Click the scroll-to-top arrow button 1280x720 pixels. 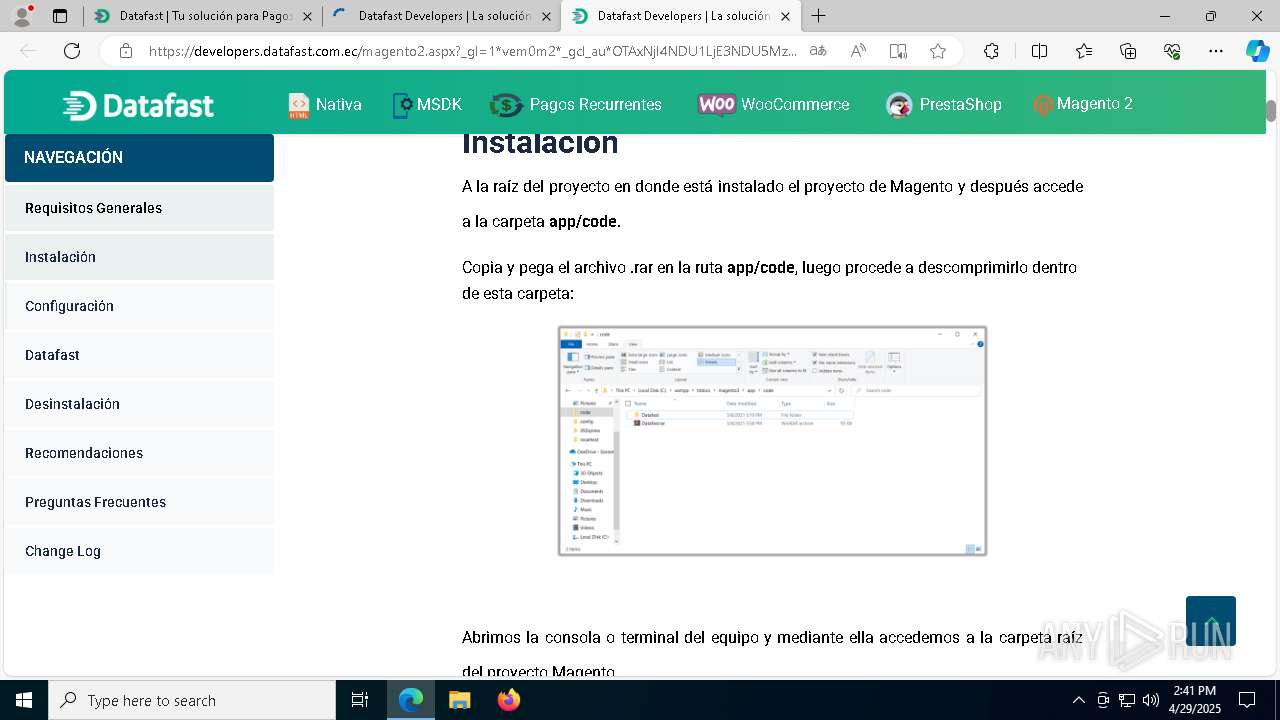click(x=1211, y=621)
